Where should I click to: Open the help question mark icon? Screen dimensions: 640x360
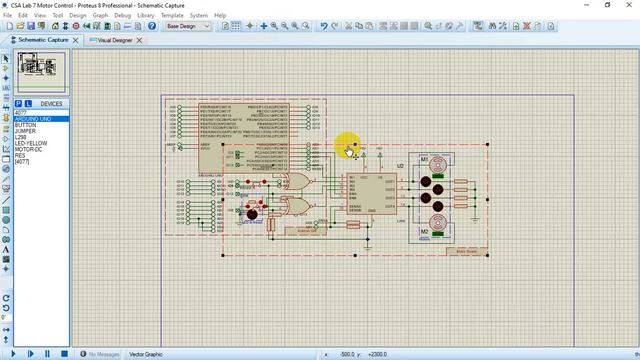pyautogui.click(x=152, y=26)
